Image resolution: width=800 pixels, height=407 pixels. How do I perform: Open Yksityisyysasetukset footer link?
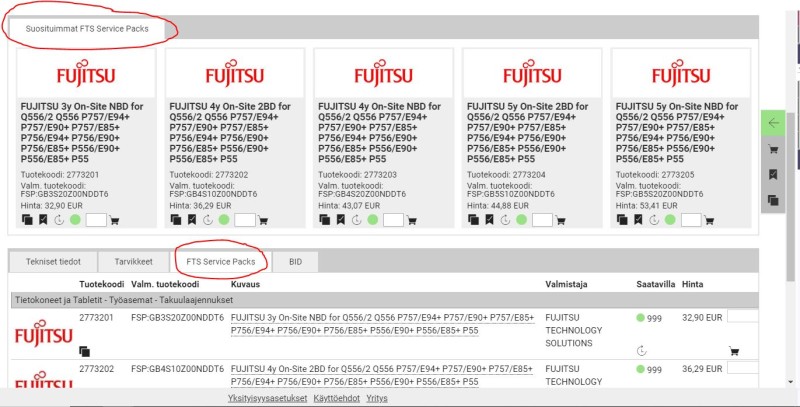pos(267,398)
